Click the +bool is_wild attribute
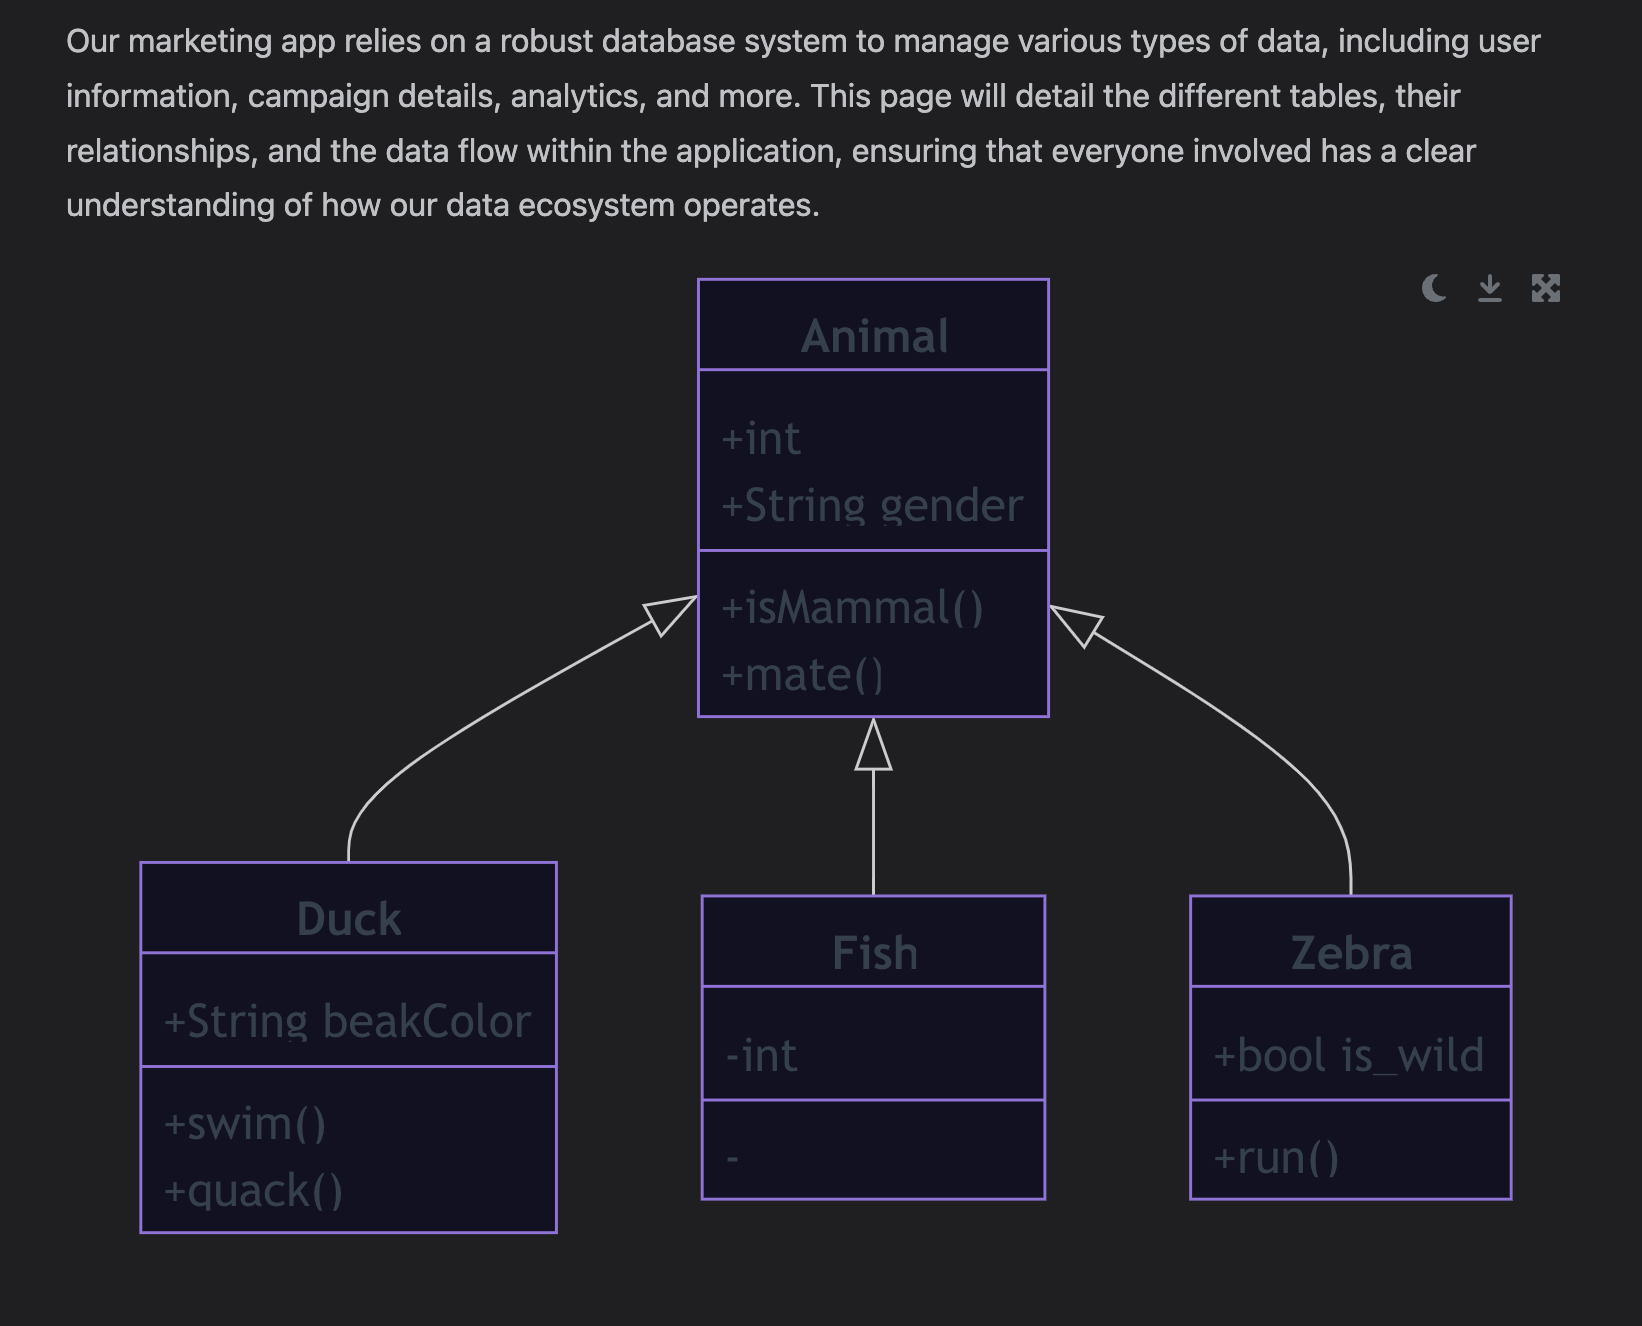The width and height of the screenshot is (1642, 1326). 1348,1056
